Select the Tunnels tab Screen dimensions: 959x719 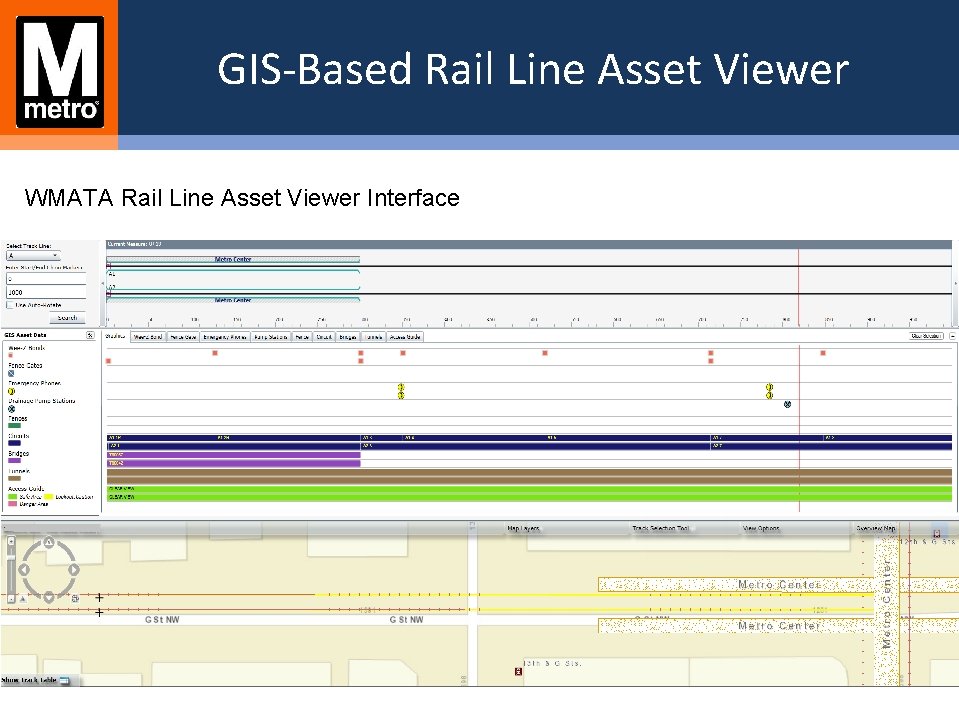(x=373, y=337)
